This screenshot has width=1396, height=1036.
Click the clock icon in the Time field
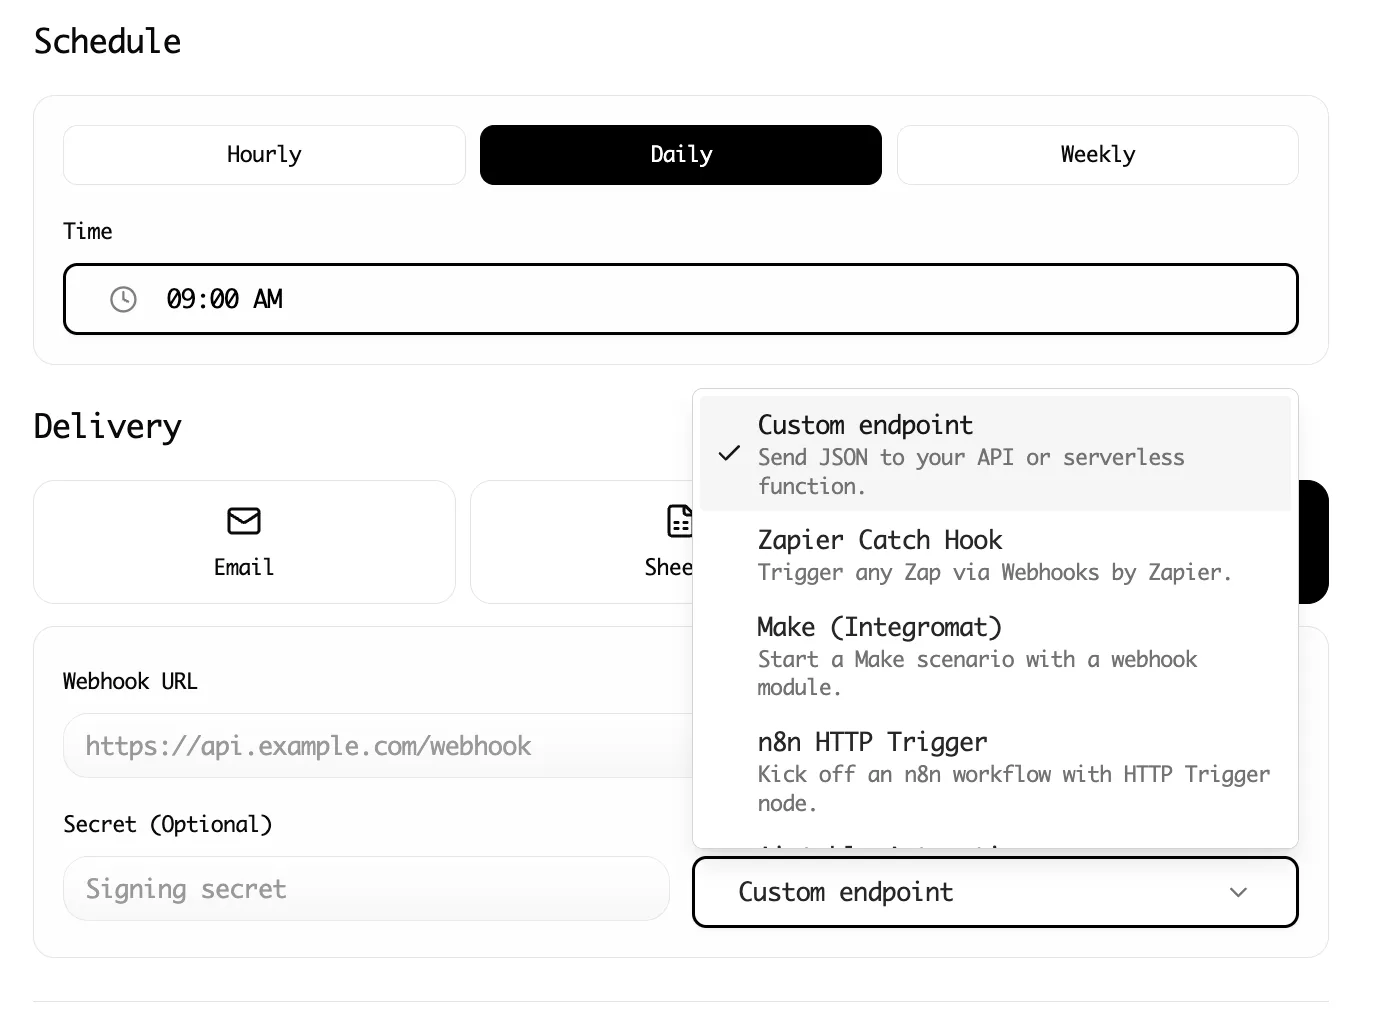point(122,298)
